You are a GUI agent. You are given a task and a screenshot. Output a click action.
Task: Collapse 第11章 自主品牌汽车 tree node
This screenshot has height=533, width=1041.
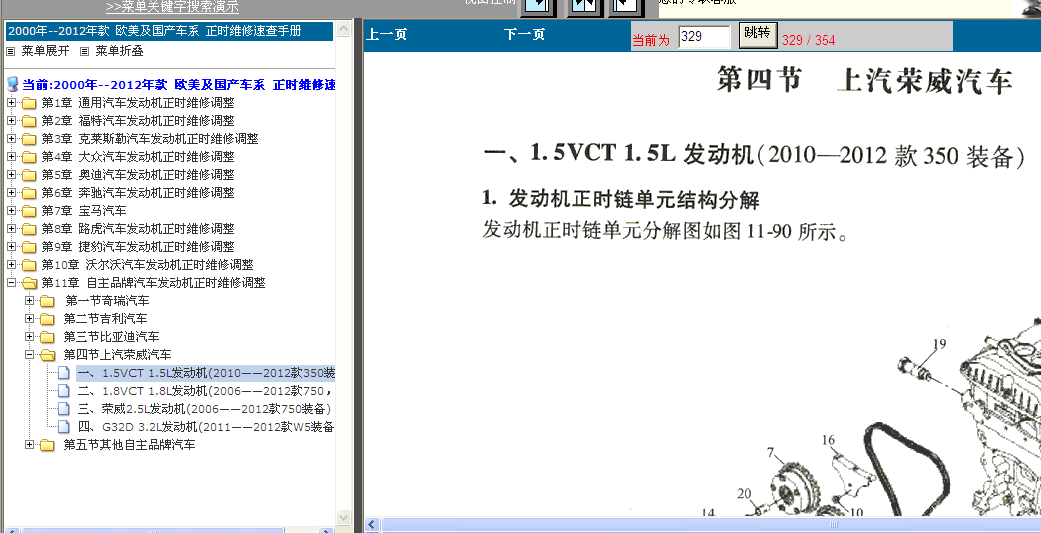pos(11,282)
